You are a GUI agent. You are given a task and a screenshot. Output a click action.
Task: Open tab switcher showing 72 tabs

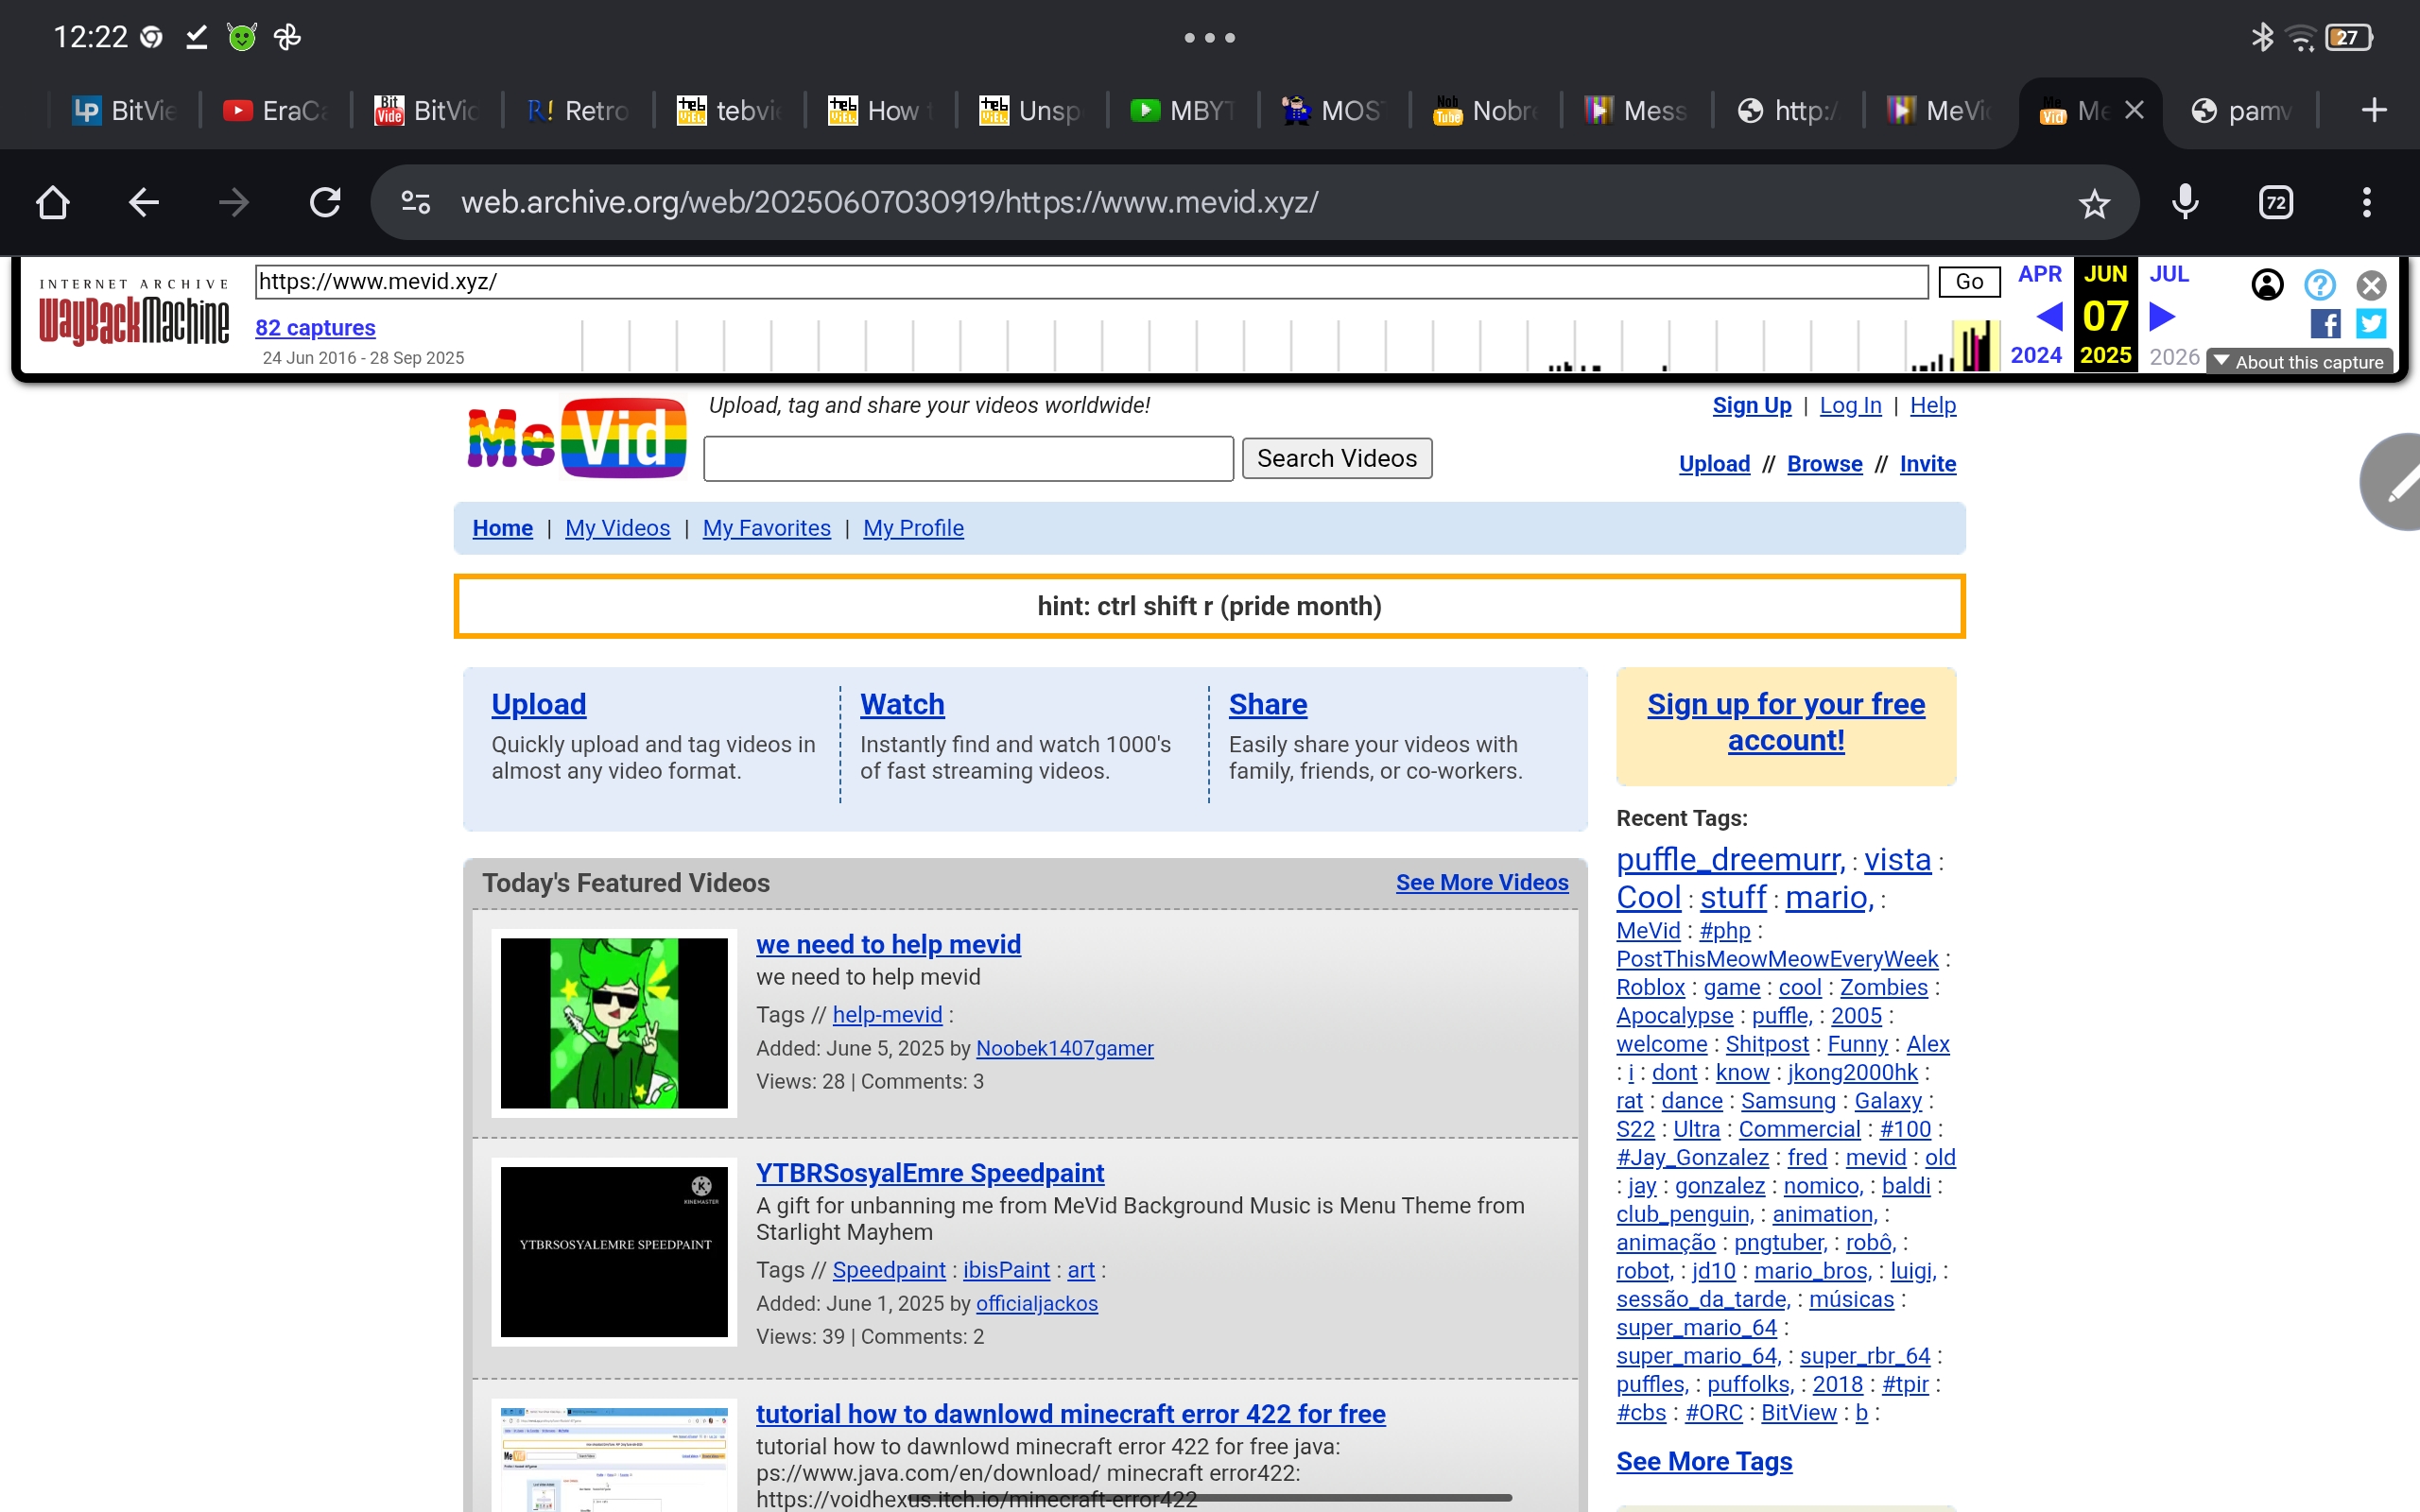tap(2275, 203)
